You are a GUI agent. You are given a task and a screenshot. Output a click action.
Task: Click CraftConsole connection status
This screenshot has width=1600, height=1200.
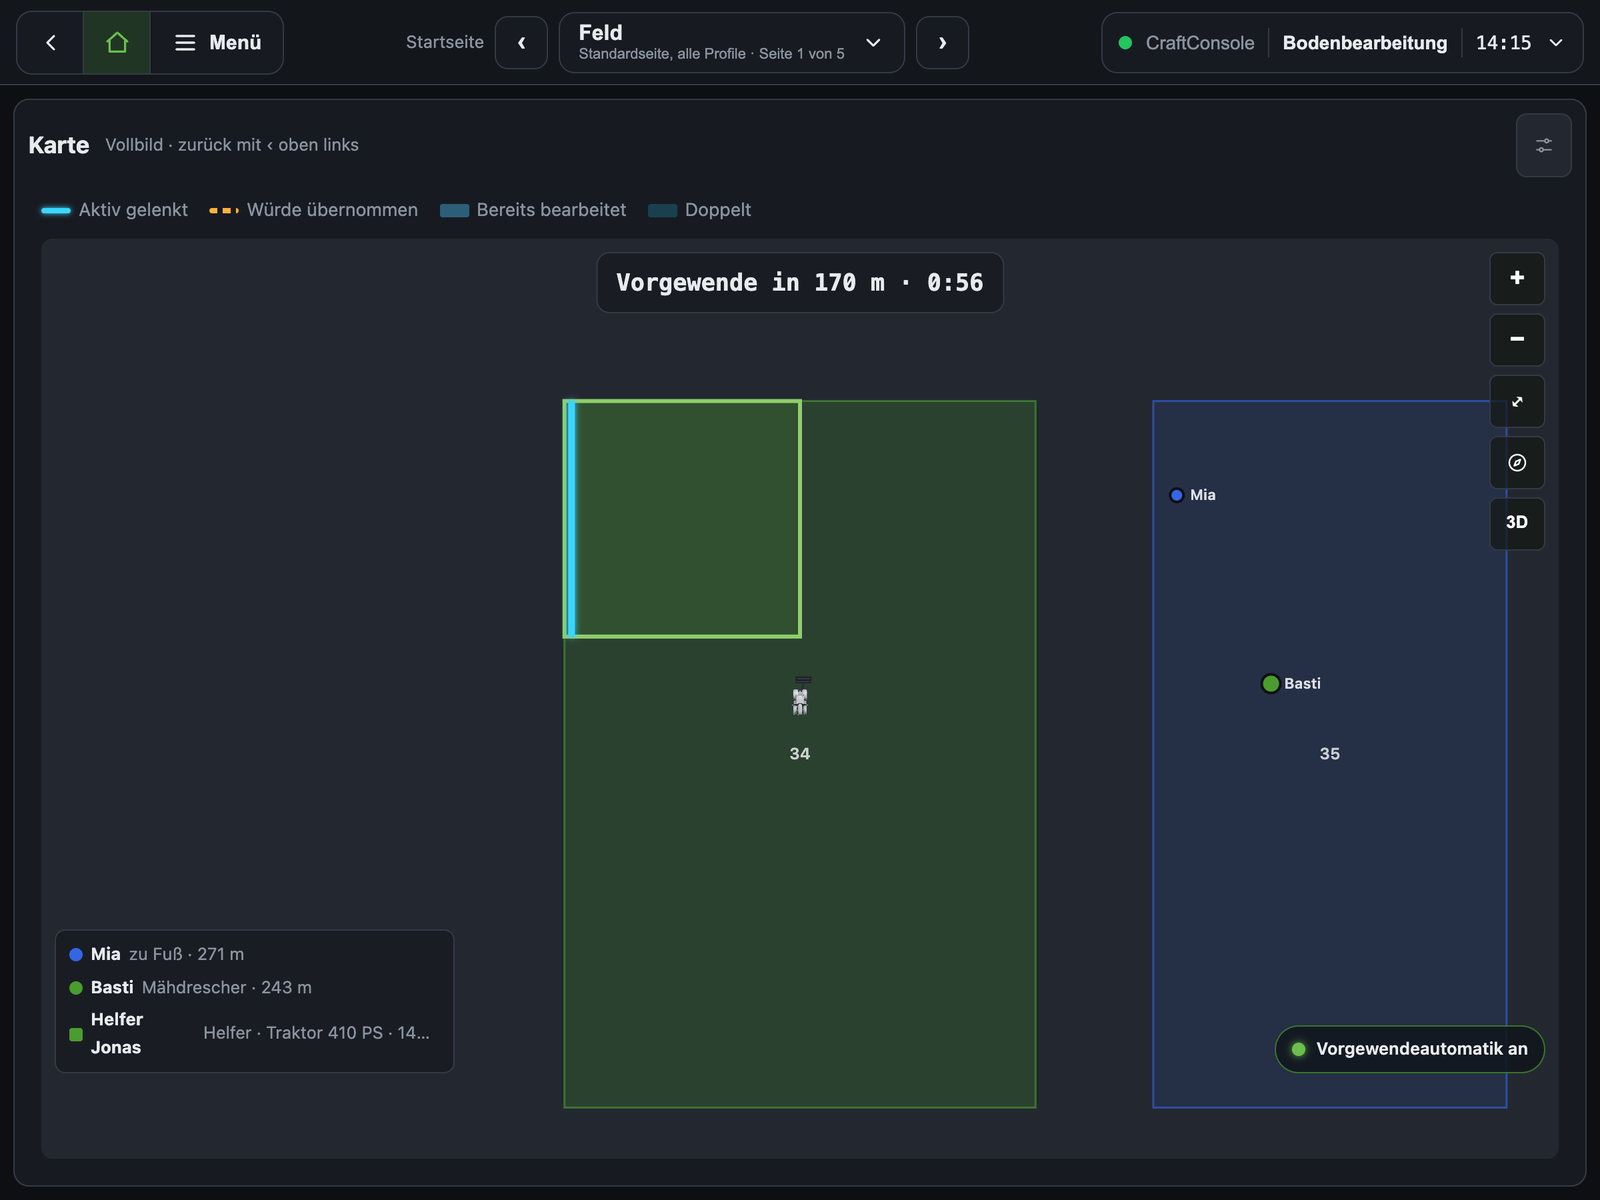click(x=1187, y=43)
